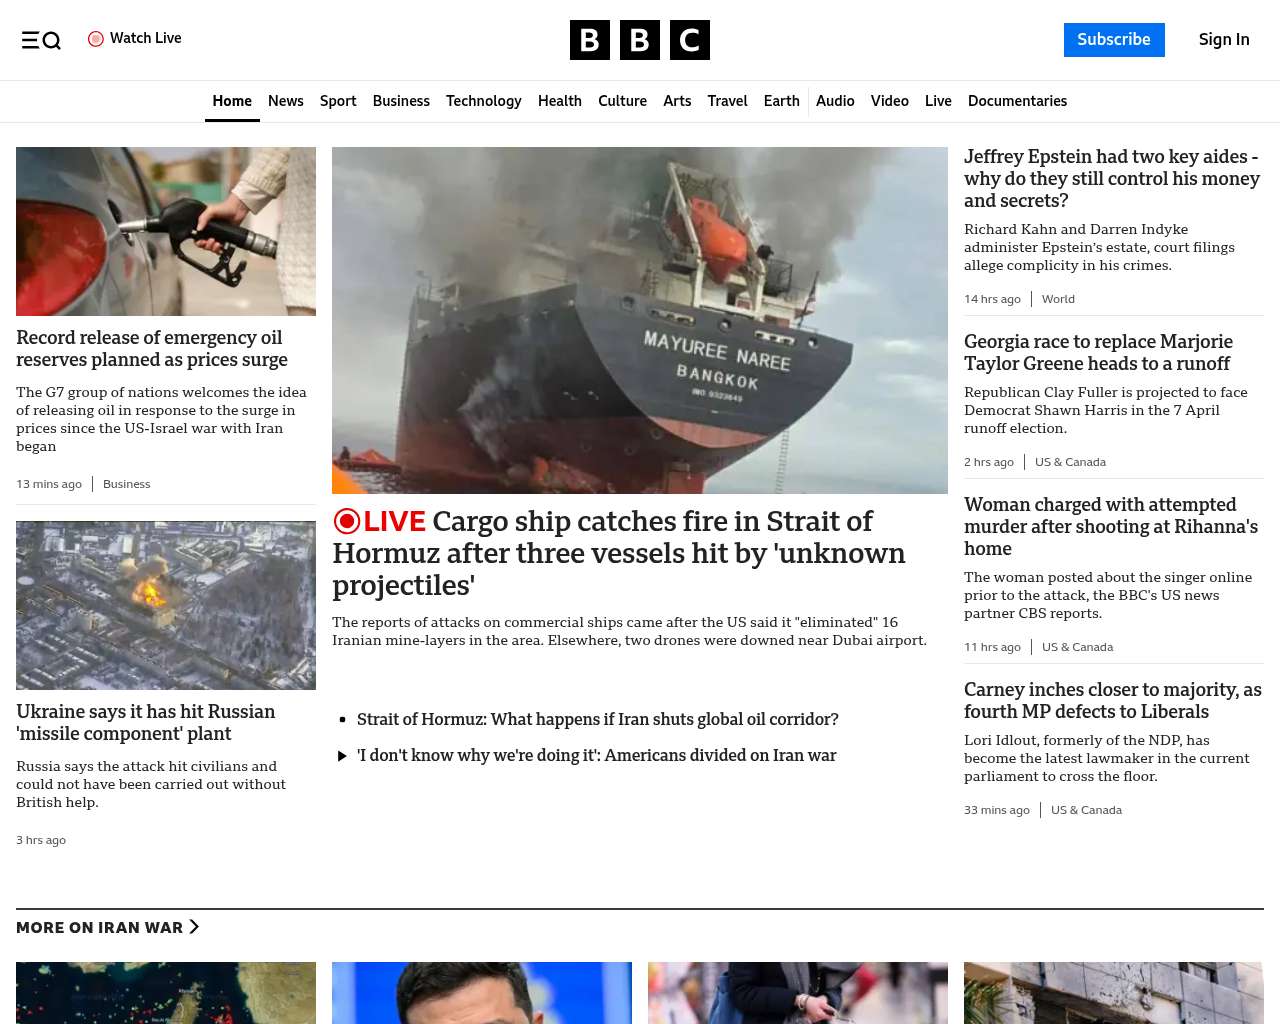
Task: Open the Video section
Action: pyautogui.click(x=890, y=101)
